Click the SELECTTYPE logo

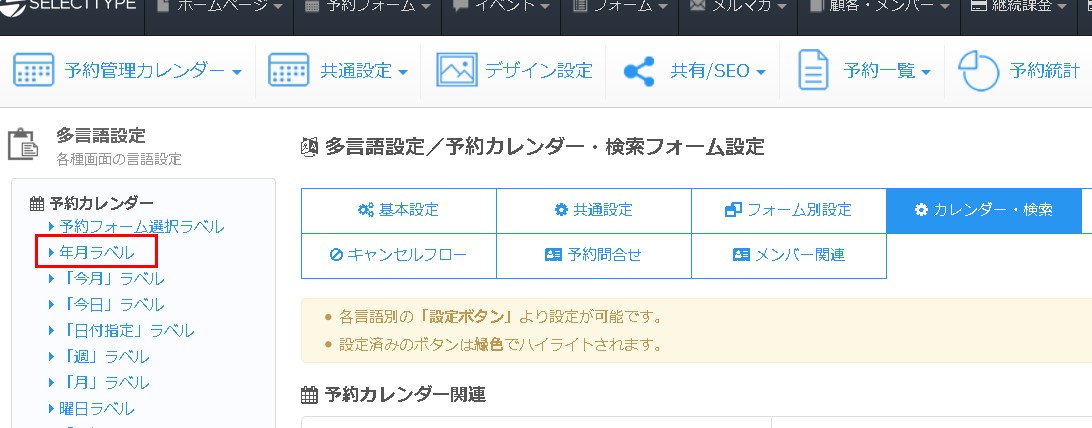click(68, 7)
